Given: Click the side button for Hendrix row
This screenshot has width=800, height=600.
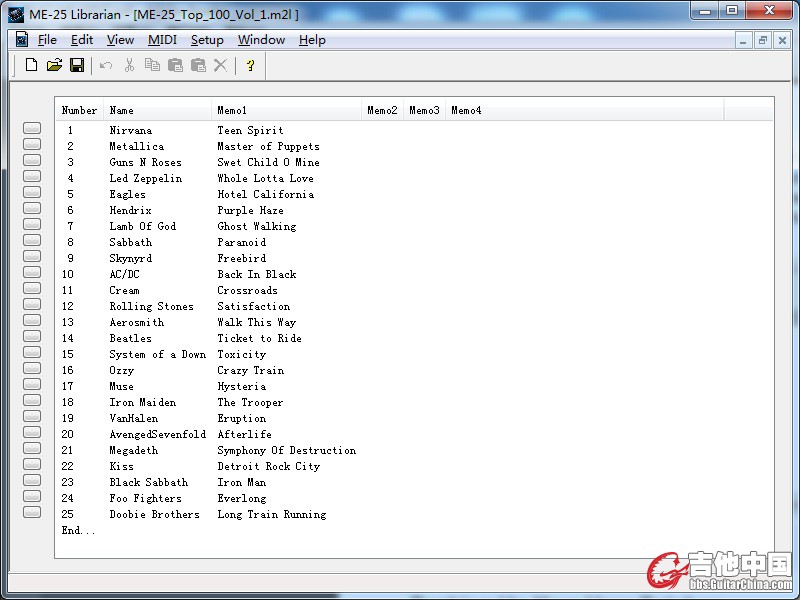Looking at the screenshot, I should click(x=32, y=208).
